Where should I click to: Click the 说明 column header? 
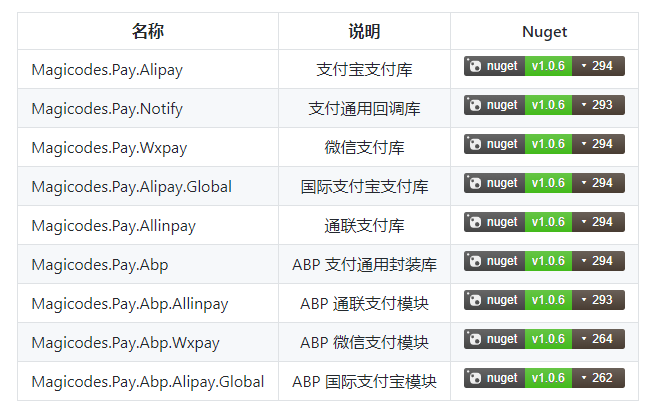364,31
